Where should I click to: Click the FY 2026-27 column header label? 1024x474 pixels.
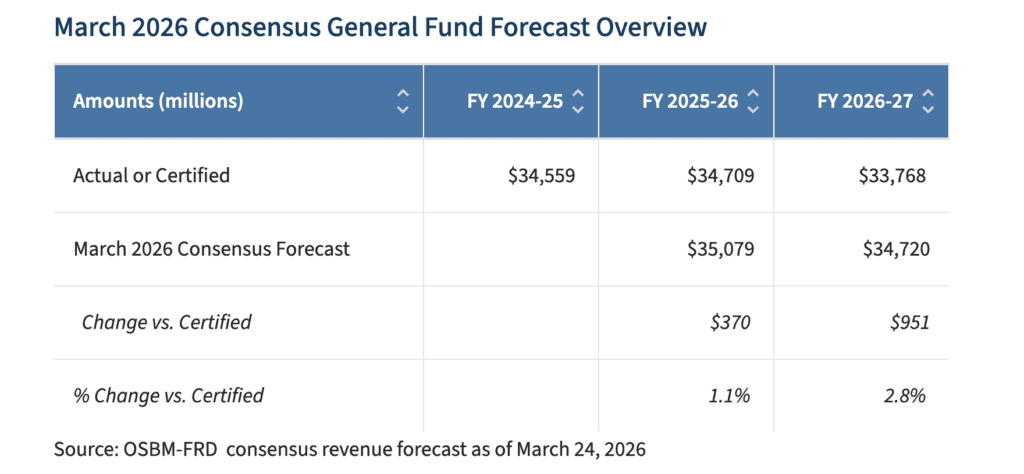click(865, 101)
